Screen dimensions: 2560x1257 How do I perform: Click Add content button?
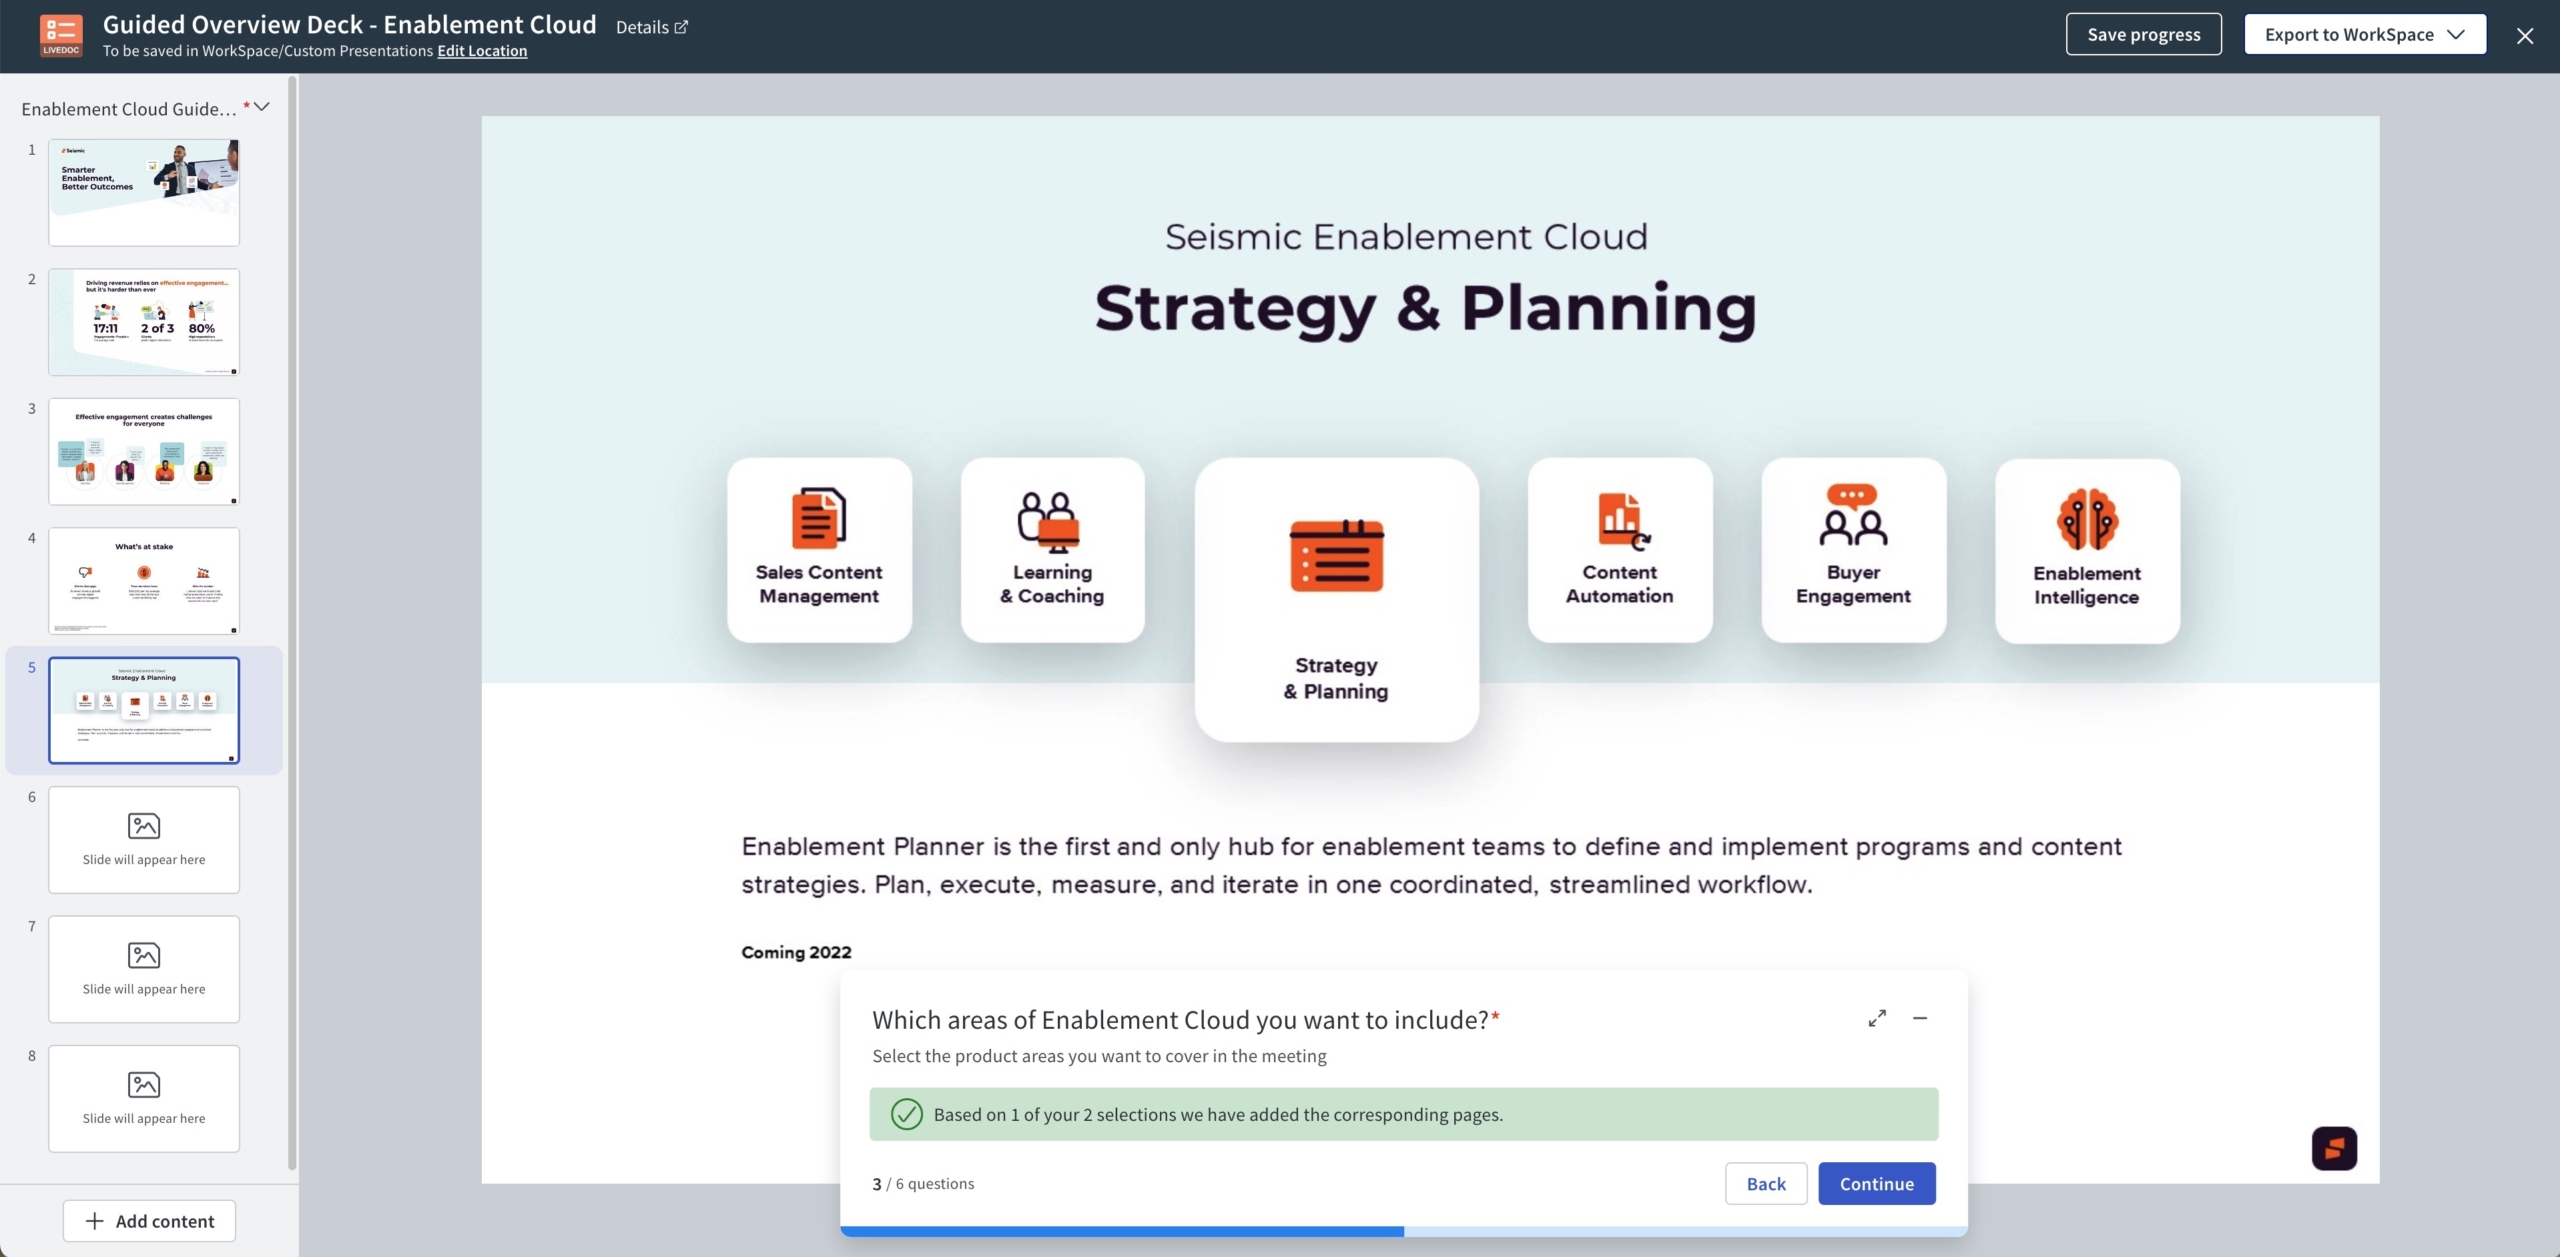tap(149, 1221)
